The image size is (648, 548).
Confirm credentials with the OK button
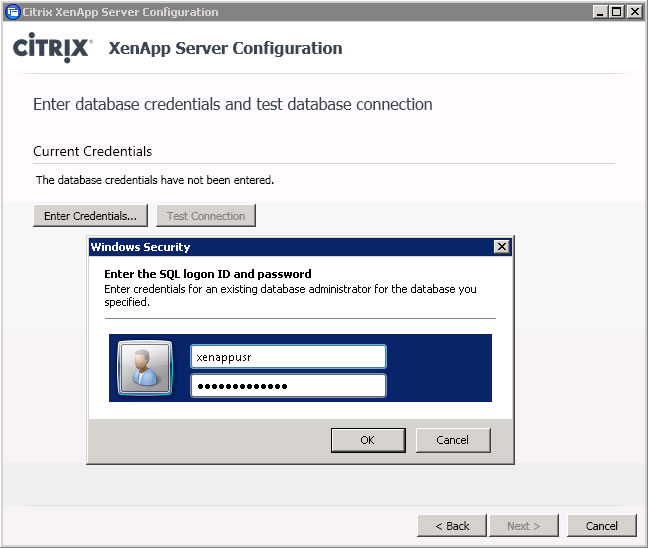[x=368, y=440]
